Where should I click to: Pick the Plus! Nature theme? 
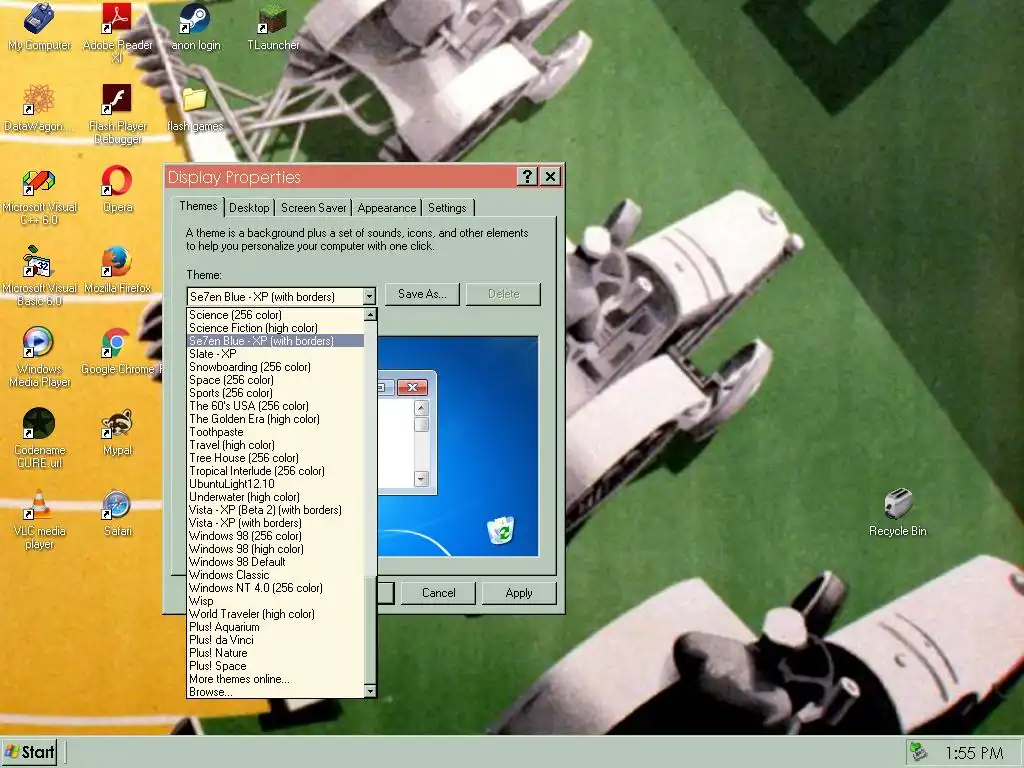[276, 653]
